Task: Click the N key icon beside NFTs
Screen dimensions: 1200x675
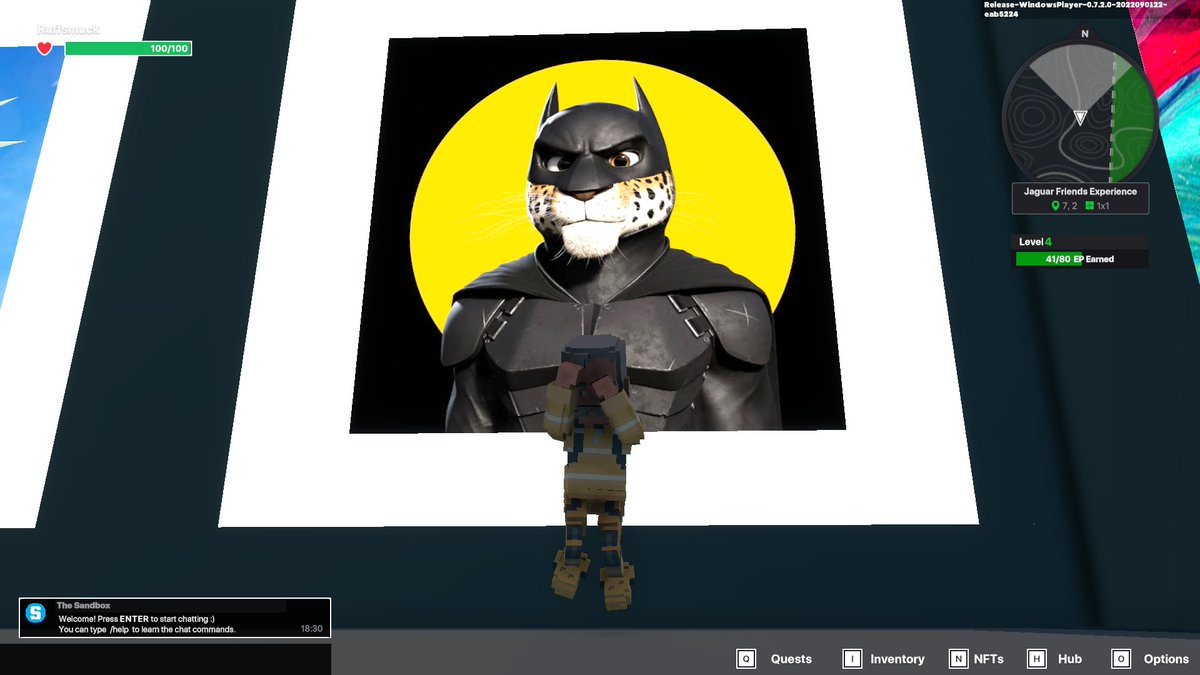Action: [x=958, y=659]
